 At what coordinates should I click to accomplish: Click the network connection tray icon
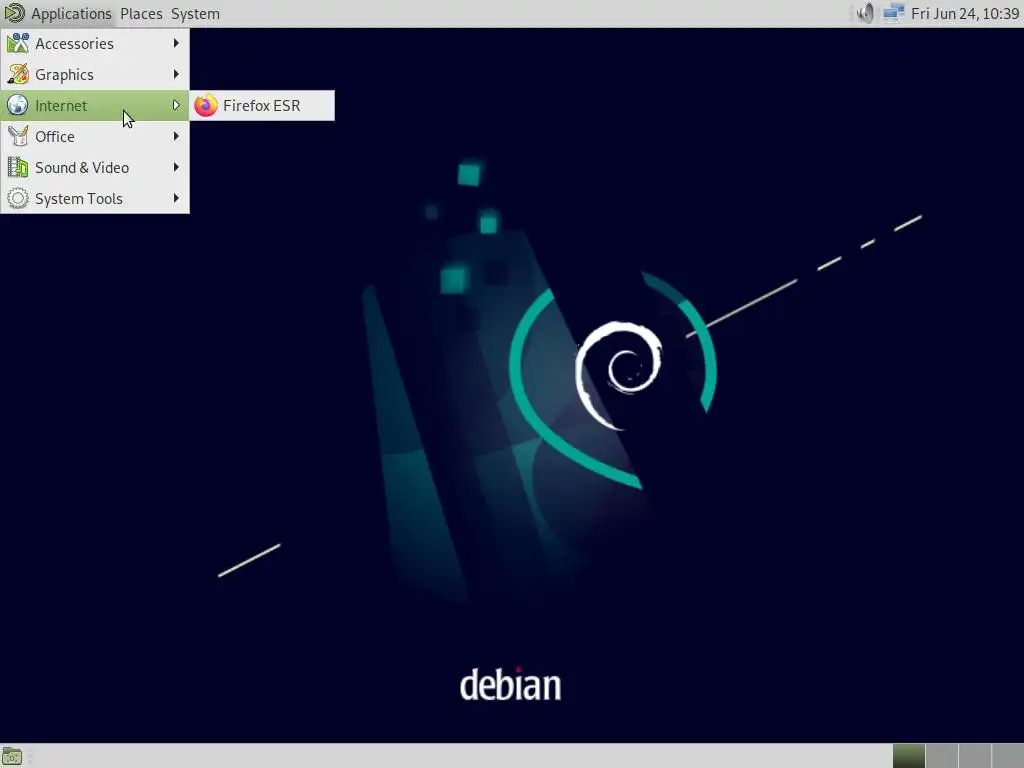coord(893,13)
